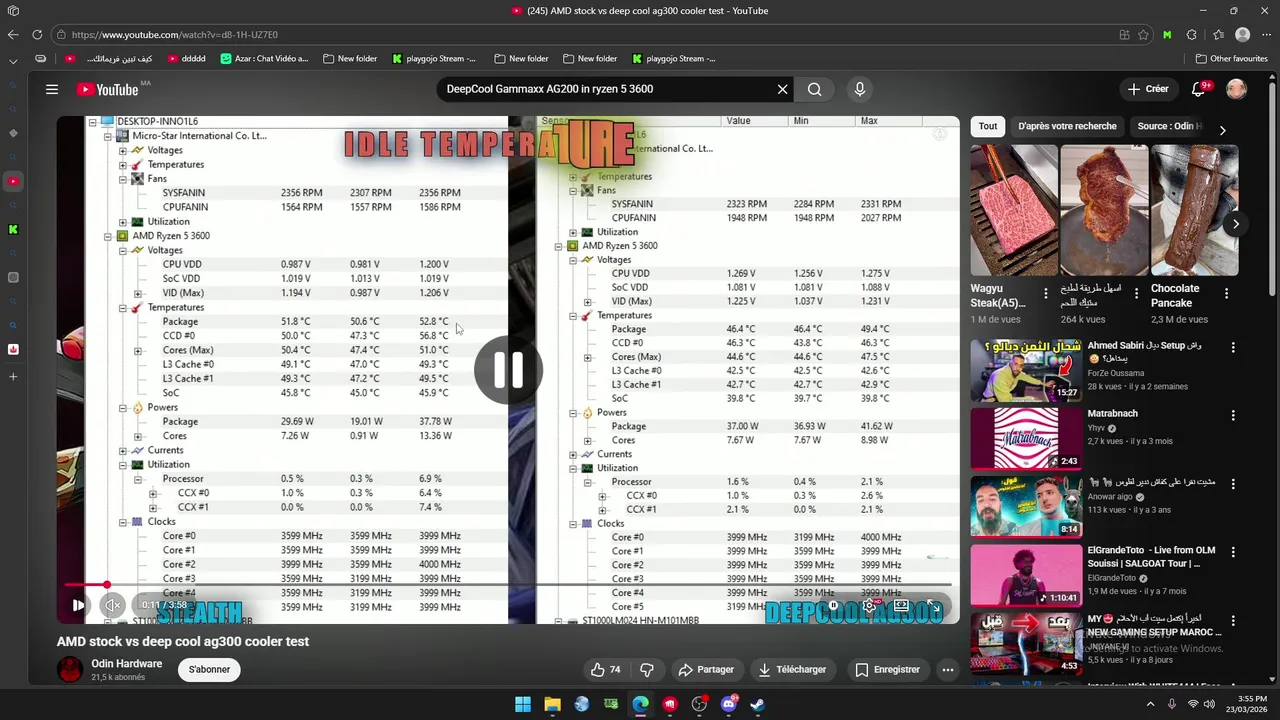Open sidebar add plus icon
Screen dimensions: 1280x720
point(13,377)
